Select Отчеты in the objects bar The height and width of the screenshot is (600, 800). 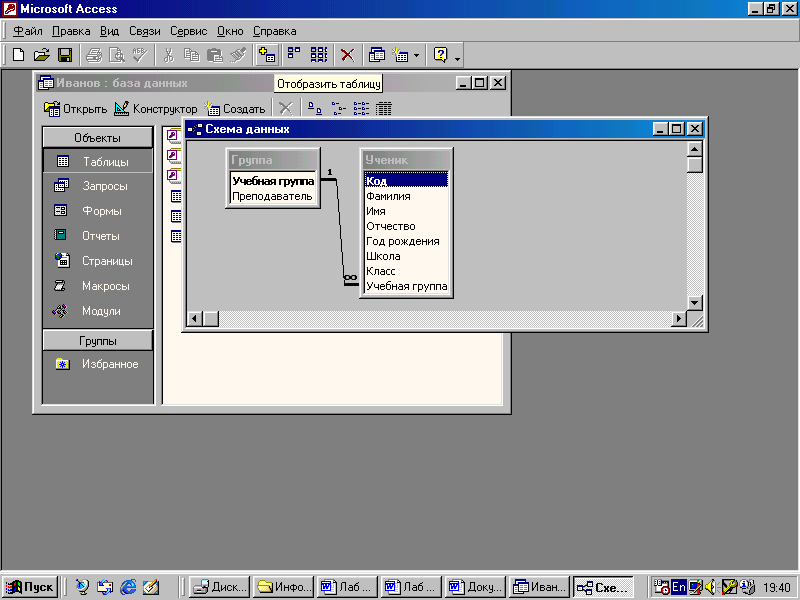click(x=98, y=236)
